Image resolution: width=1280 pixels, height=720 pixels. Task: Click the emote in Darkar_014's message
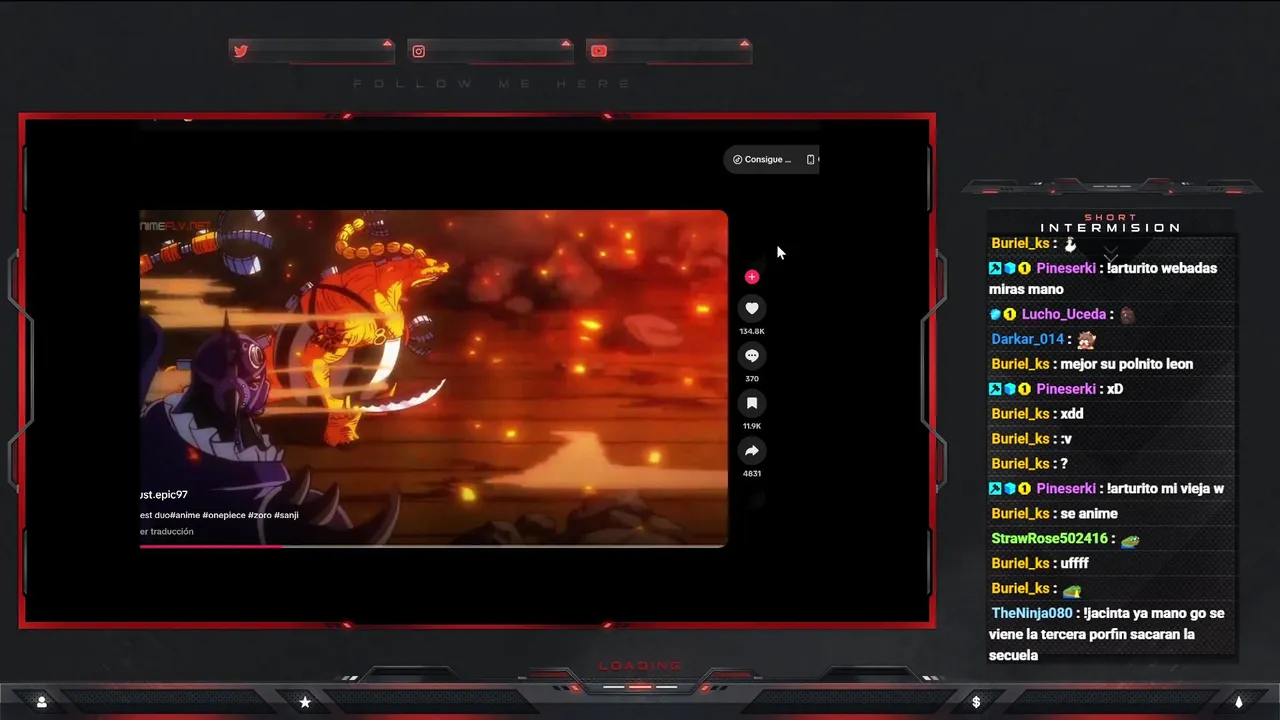[1086, 340]
